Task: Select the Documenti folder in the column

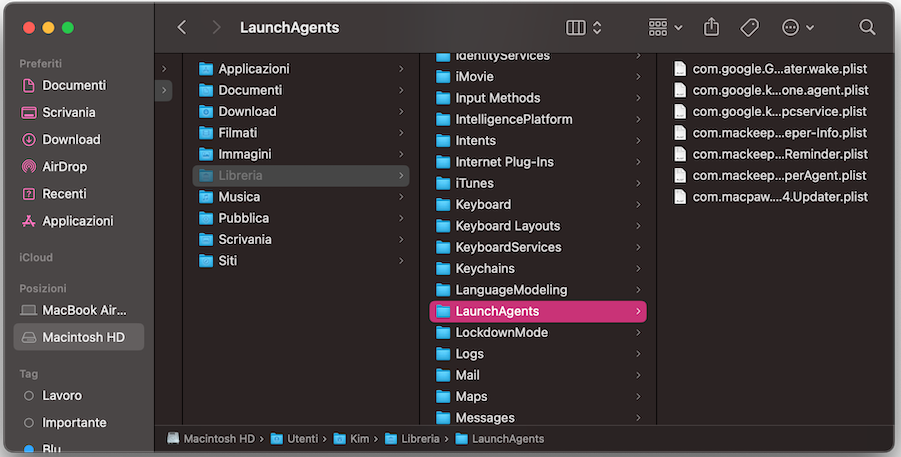Action: [x=301, y=90]
